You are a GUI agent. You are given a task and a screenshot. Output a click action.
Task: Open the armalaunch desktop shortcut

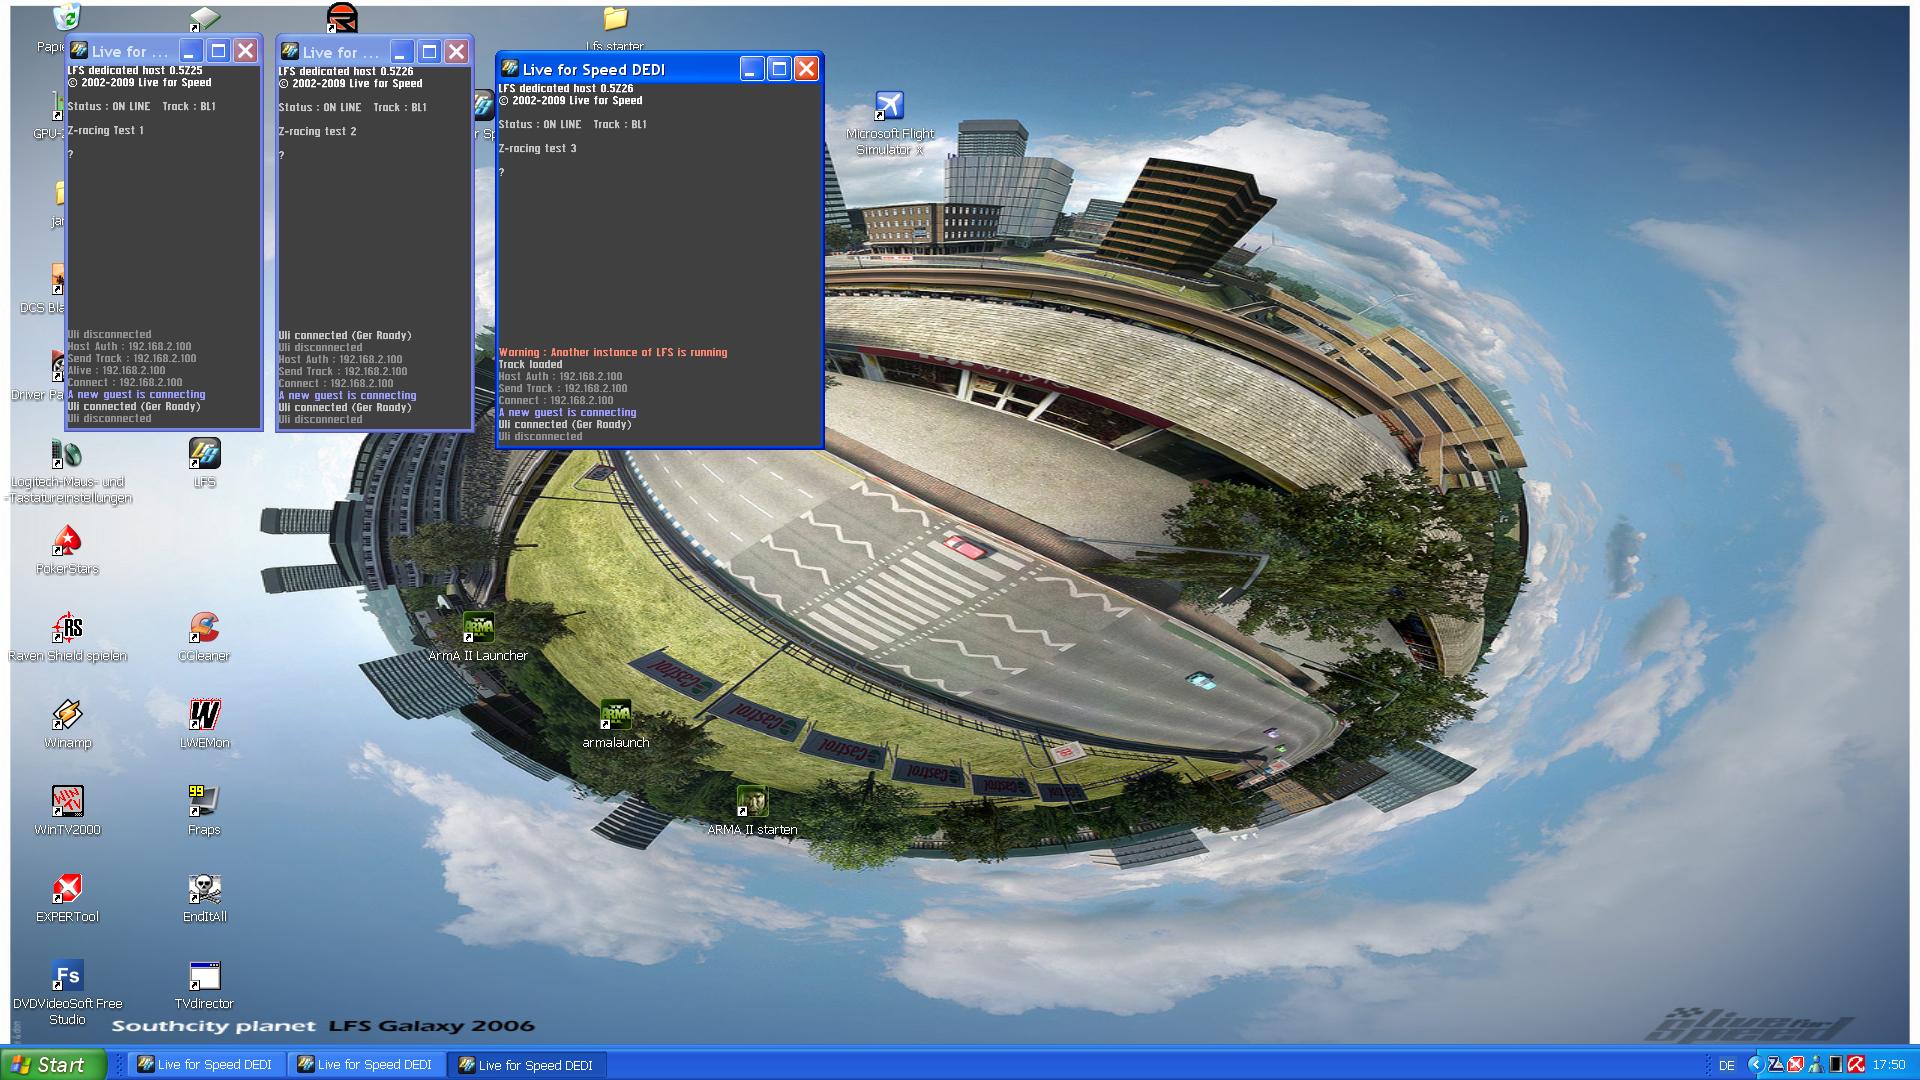tap(615, 716)
